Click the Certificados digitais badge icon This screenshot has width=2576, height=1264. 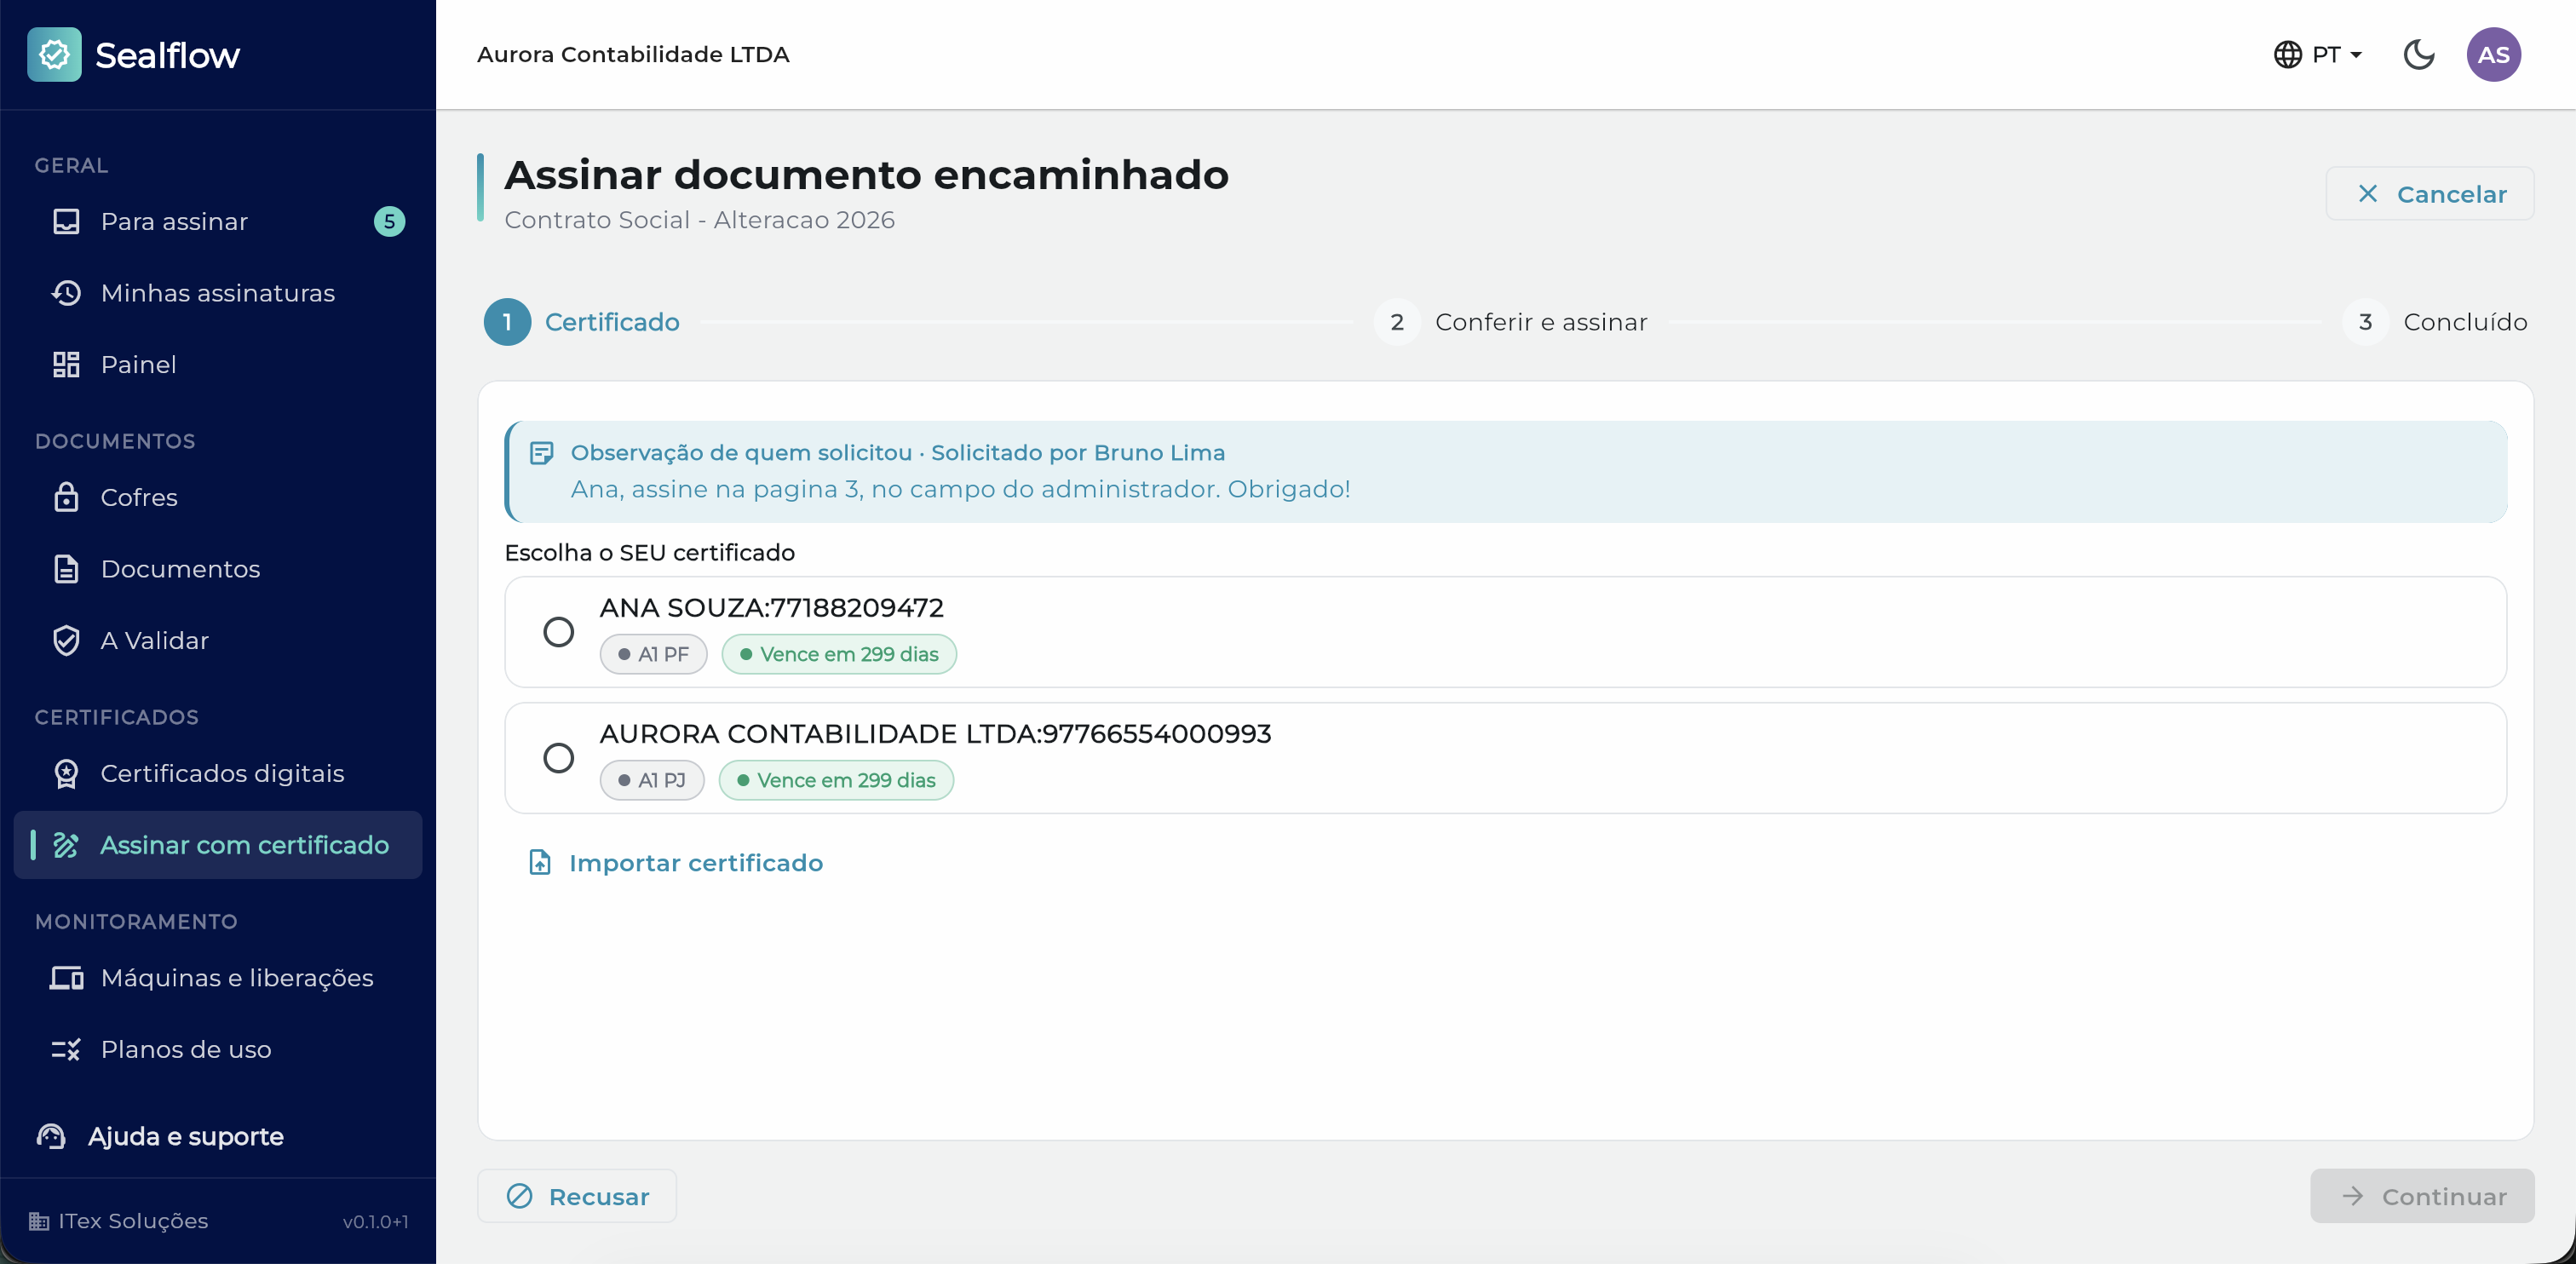66,773
